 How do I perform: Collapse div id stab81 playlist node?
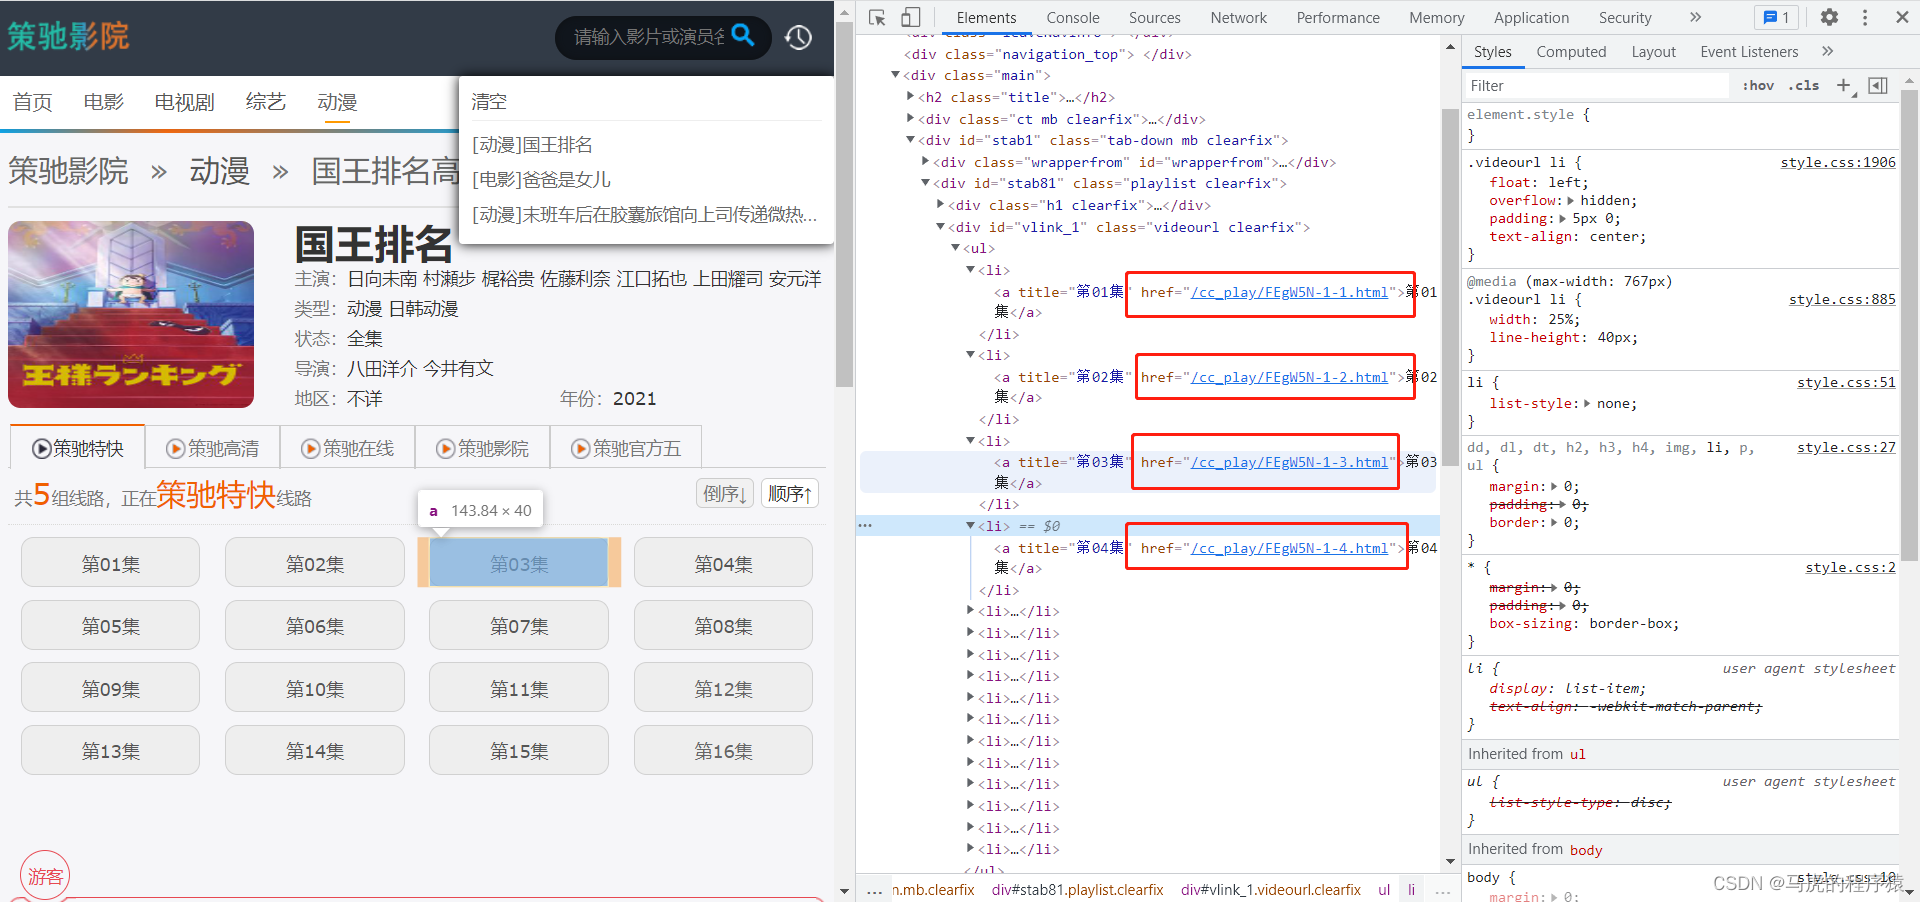tap(925, 183)
